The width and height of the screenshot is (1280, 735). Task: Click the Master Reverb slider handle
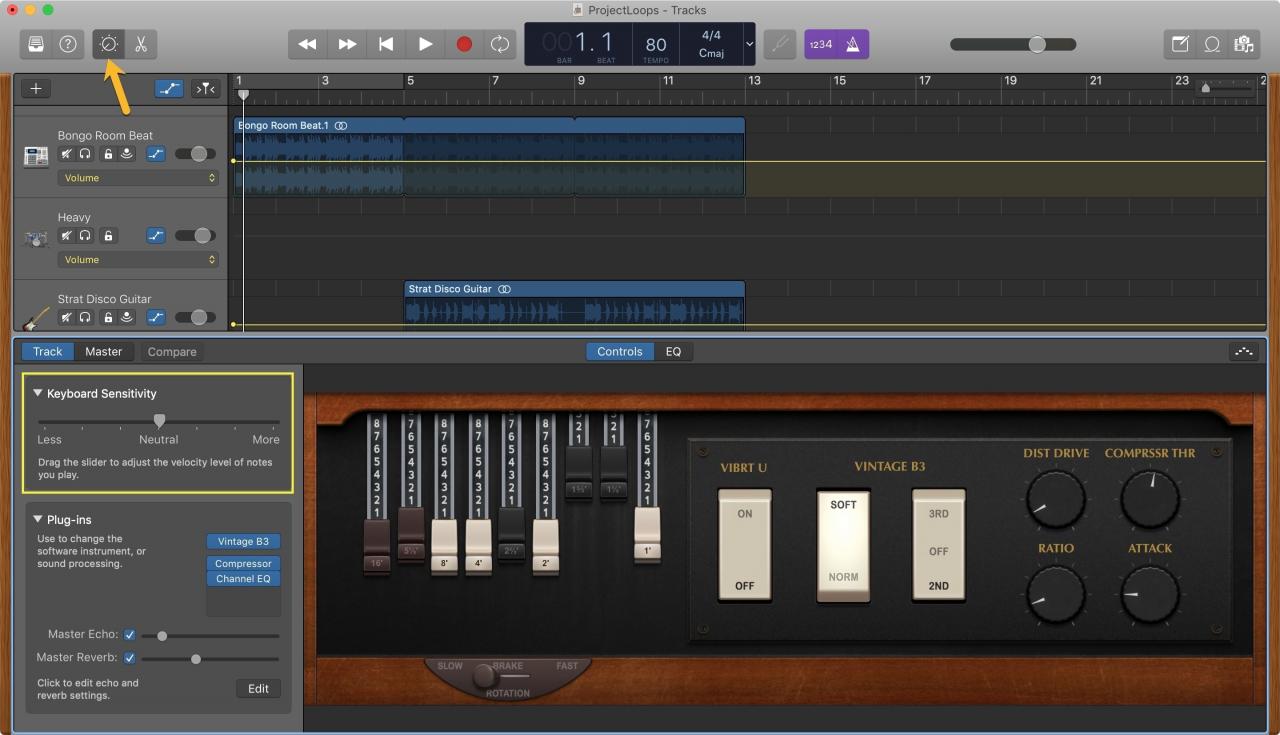196,658
